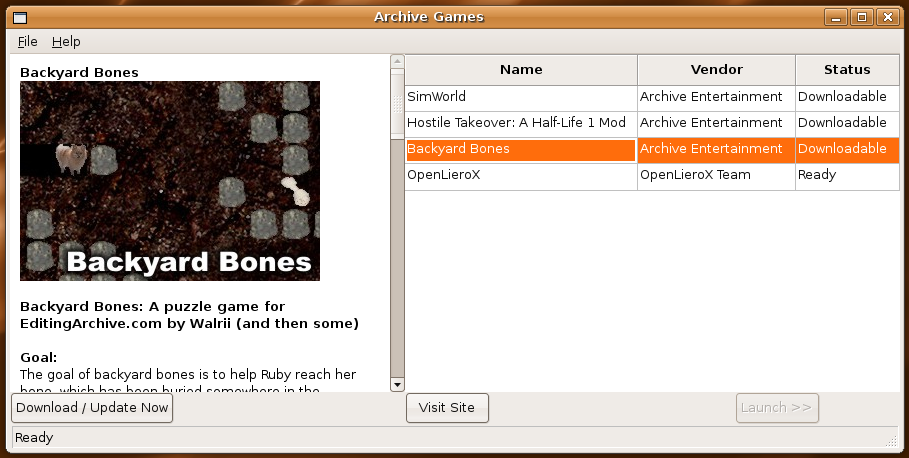Click the Archive Entertainment vendor of SimWorld
Screen dimensions: 909x458
point(716,97)
